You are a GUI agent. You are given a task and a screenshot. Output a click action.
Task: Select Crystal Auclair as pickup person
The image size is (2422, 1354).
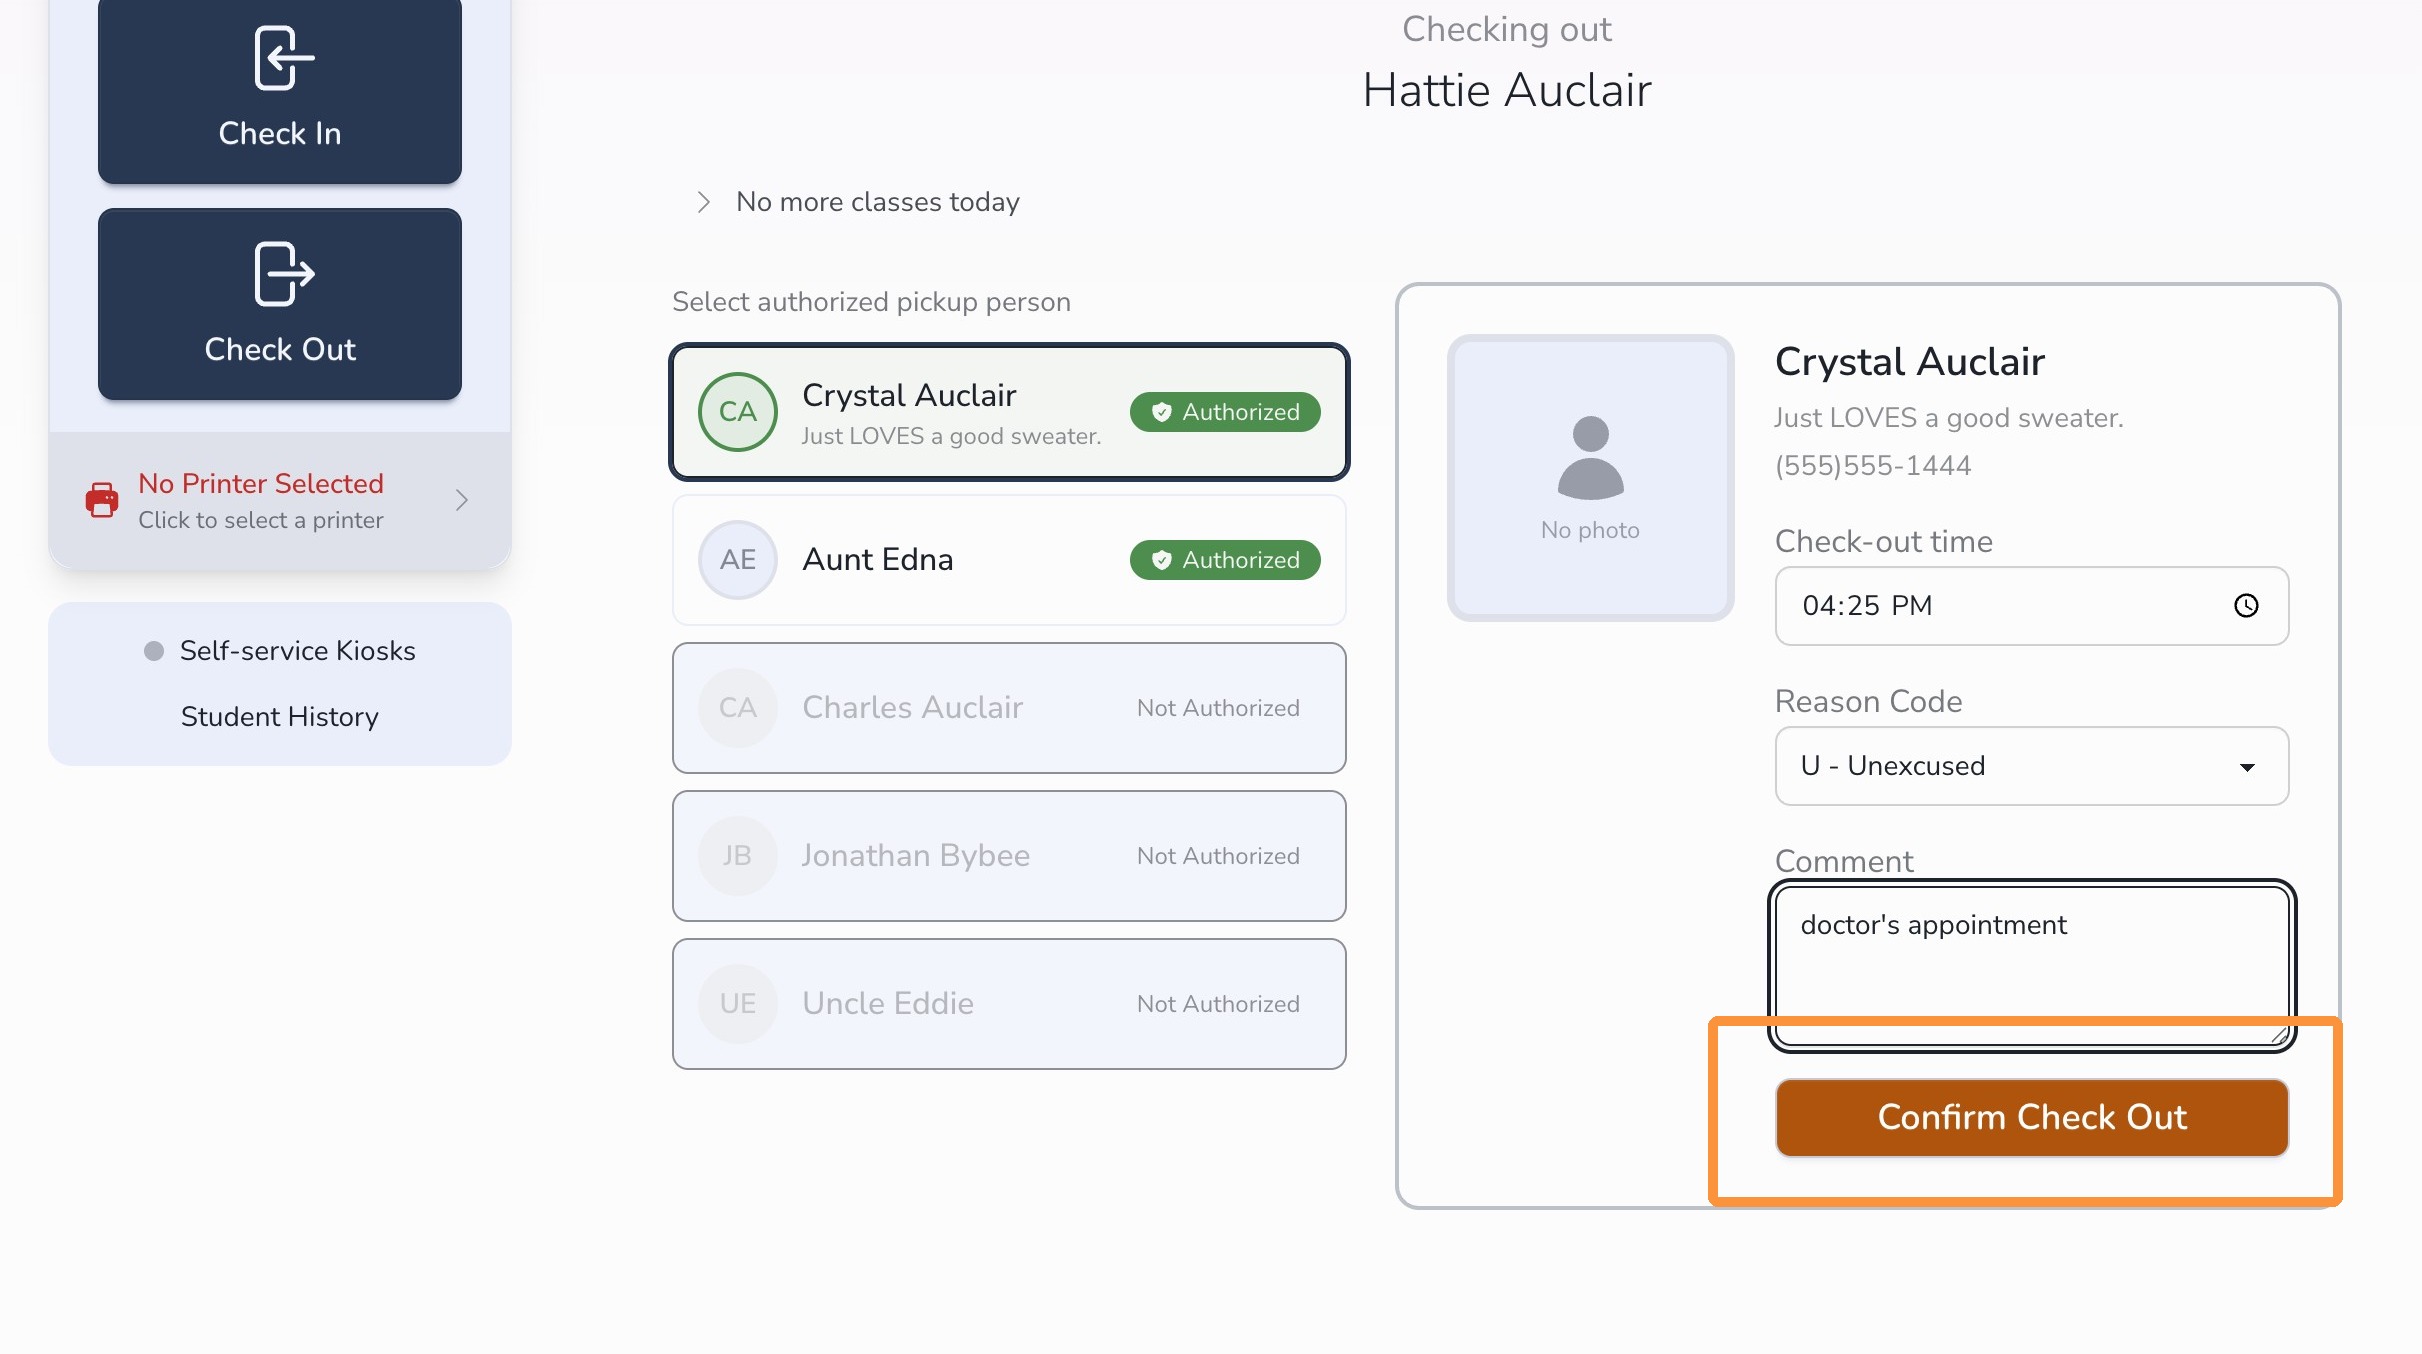1009,412
